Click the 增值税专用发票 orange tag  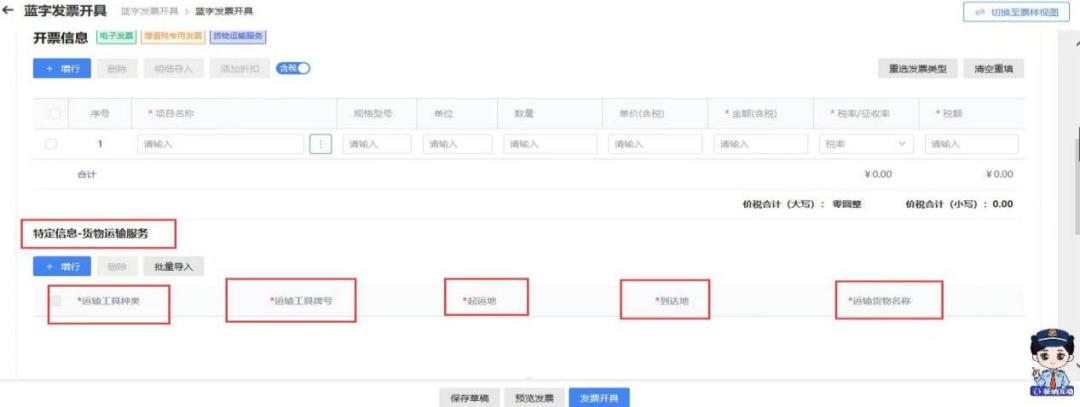click(x=172, y=35)
